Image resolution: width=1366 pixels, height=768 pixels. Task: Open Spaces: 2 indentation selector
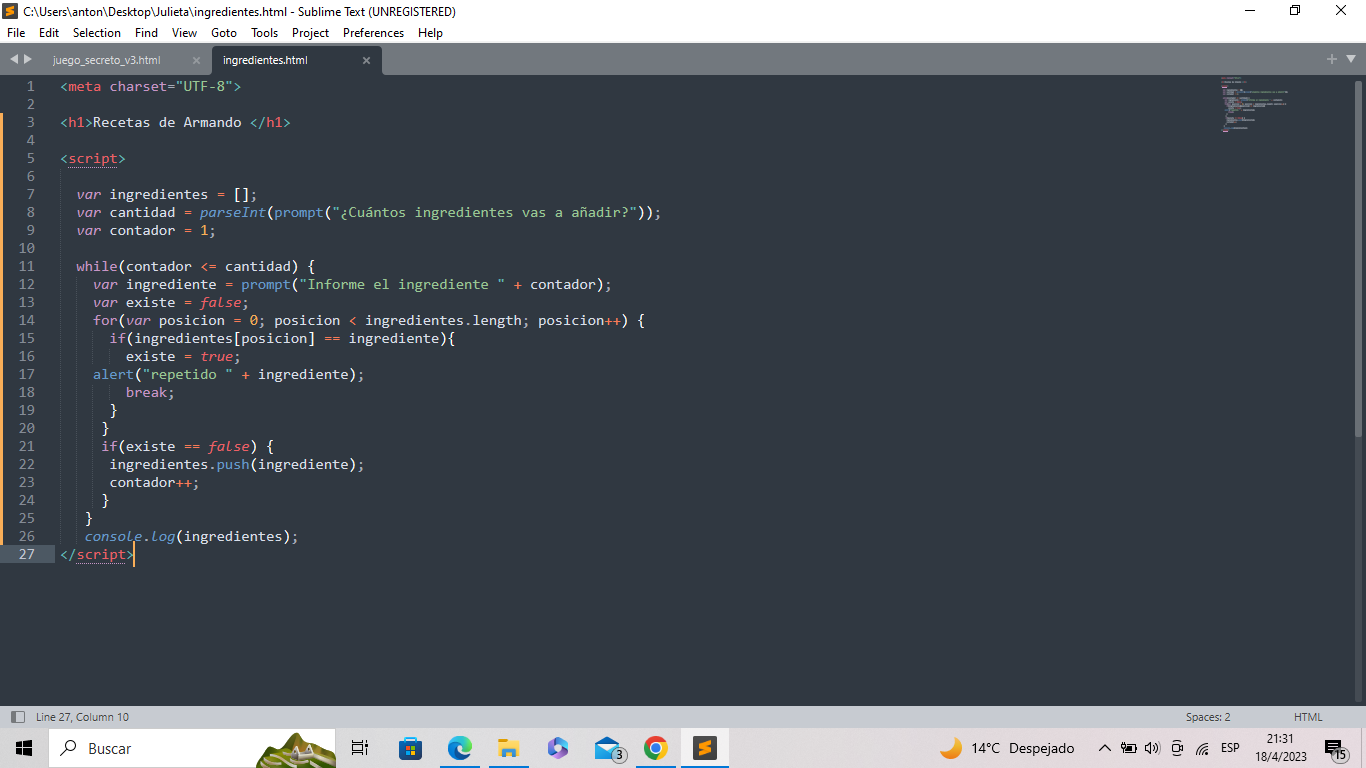[x=1208, y=717]
